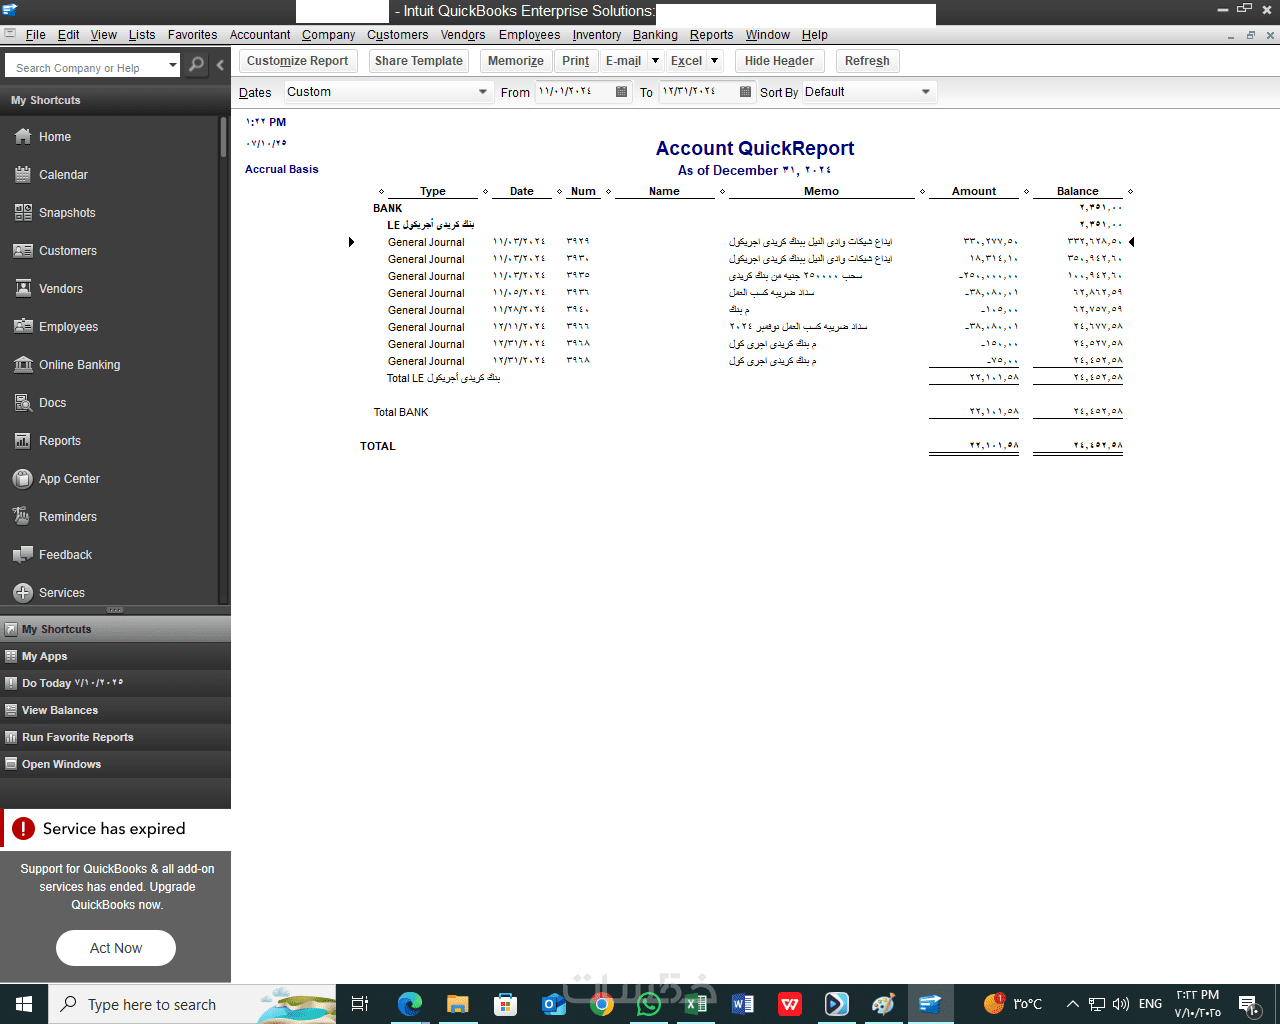The width and height of the screenshot is (1280, 1024).
Task: Click the Search Company or Help field
Action: click(86, 67)
